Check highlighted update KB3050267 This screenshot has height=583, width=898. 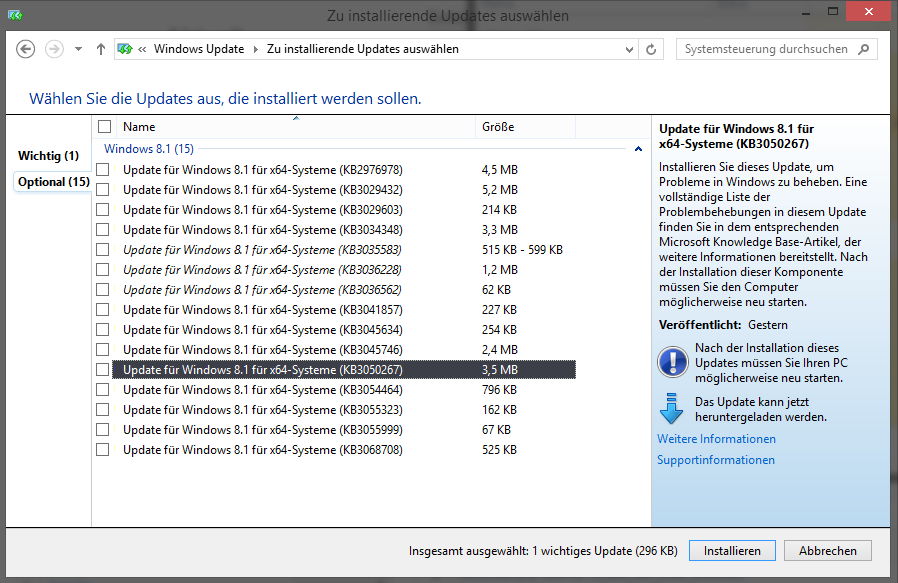[x=103, y=369]
